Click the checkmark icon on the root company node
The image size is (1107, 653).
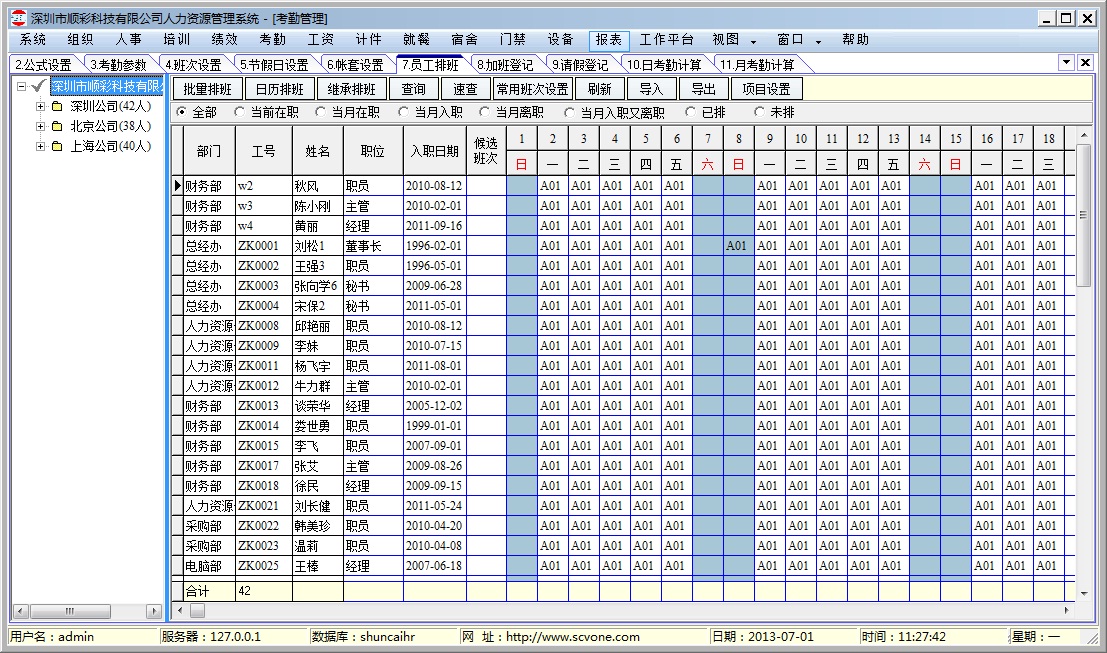(39, 86)
